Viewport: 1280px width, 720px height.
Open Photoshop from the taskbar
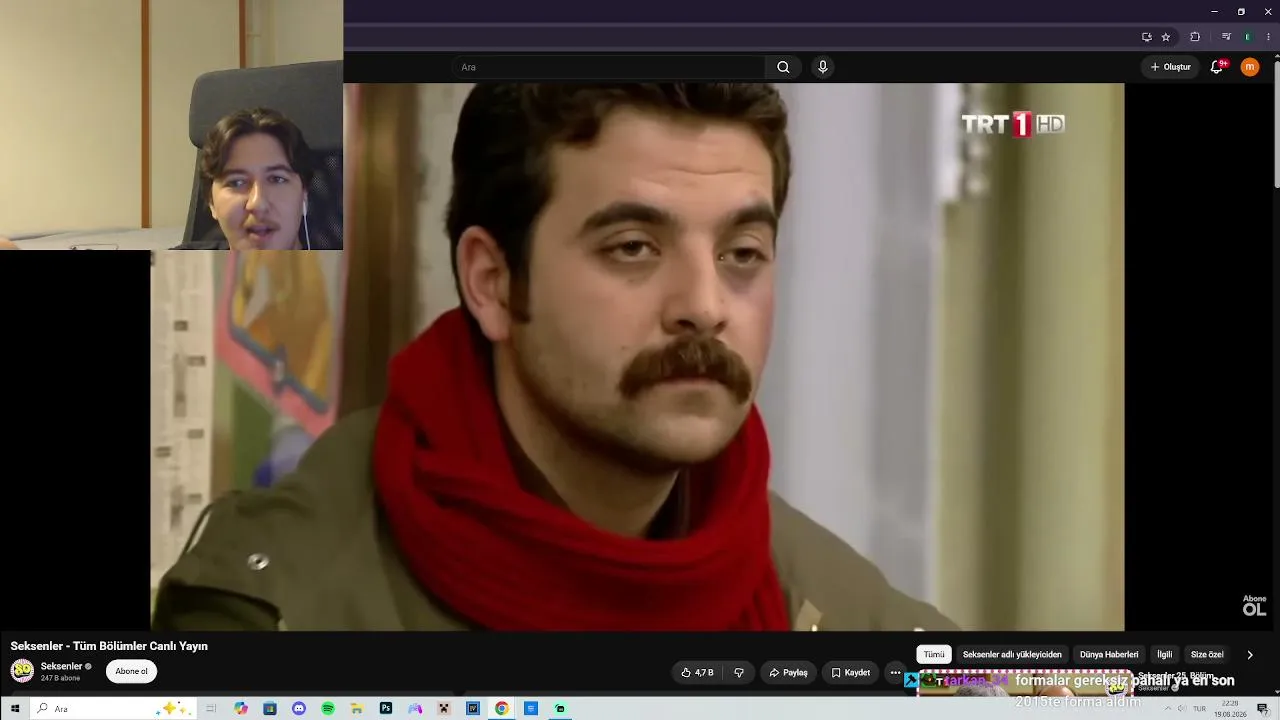click(x=386, y=709)
